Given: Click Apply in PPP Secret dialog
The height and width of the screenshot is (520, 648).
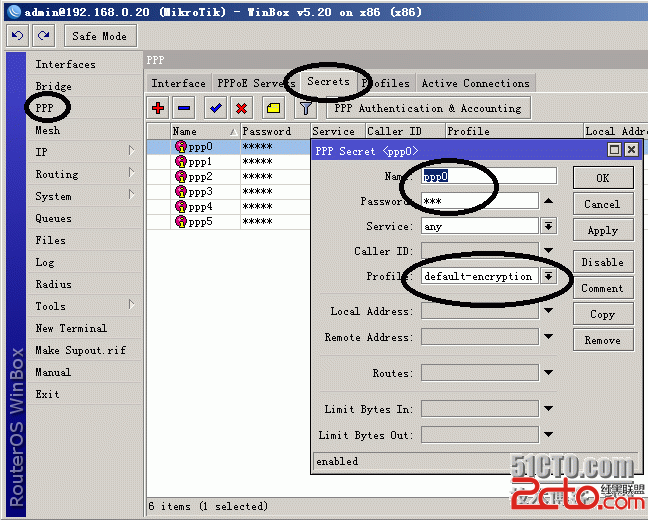Looking at the screenshot, I should pyautogui.click(x=603, y=230).
